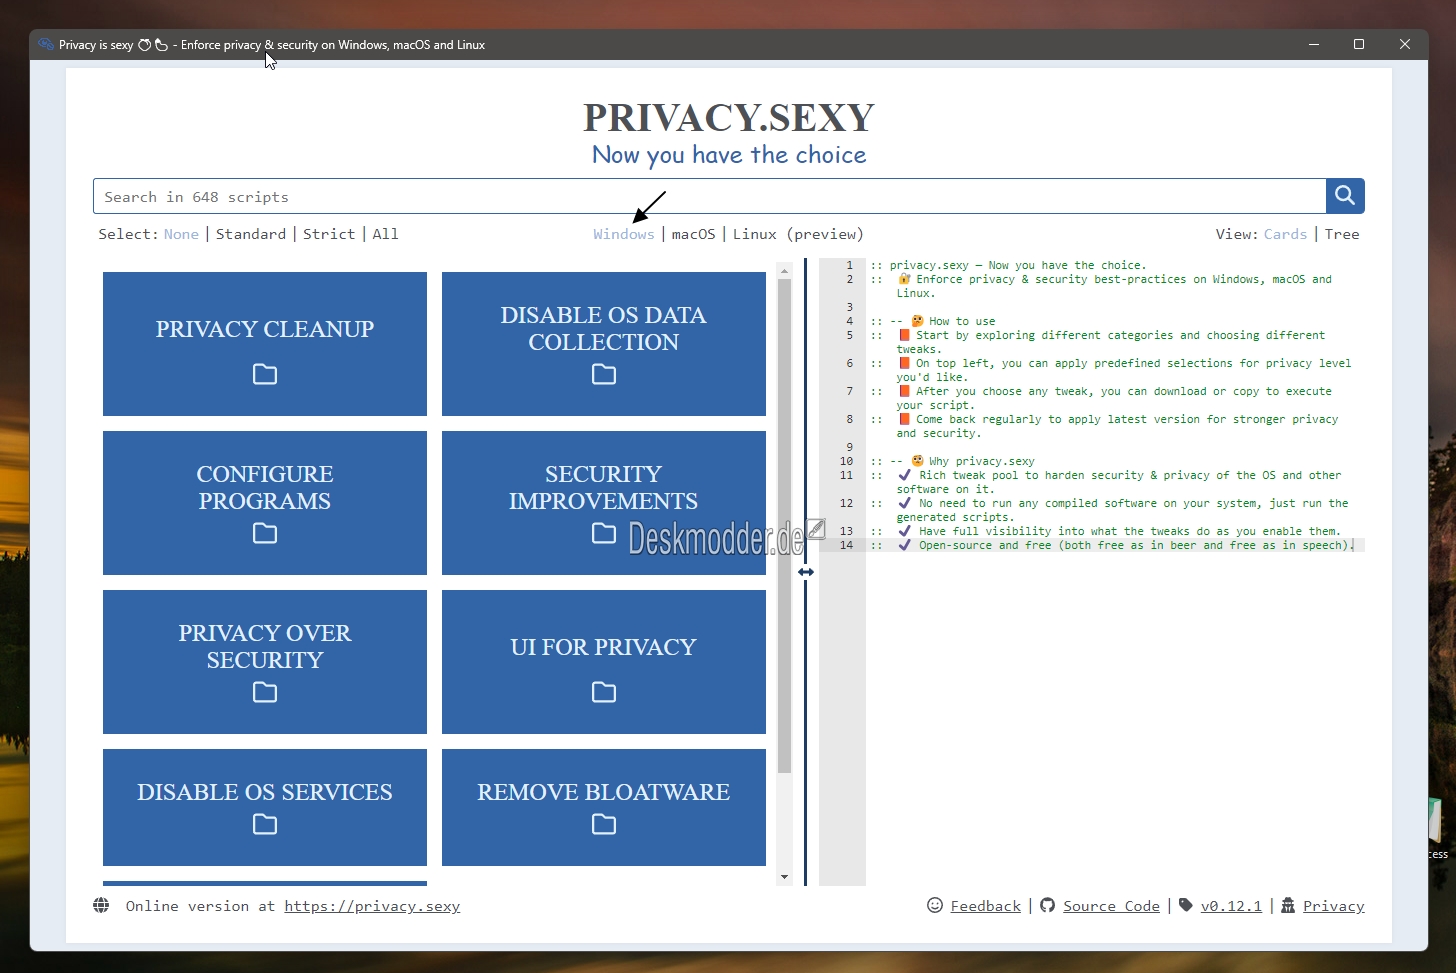The height and width of the screenshot is (973, 1456).
Task: Click the scrollbar up arrow
Action: [x=784, y=270]
